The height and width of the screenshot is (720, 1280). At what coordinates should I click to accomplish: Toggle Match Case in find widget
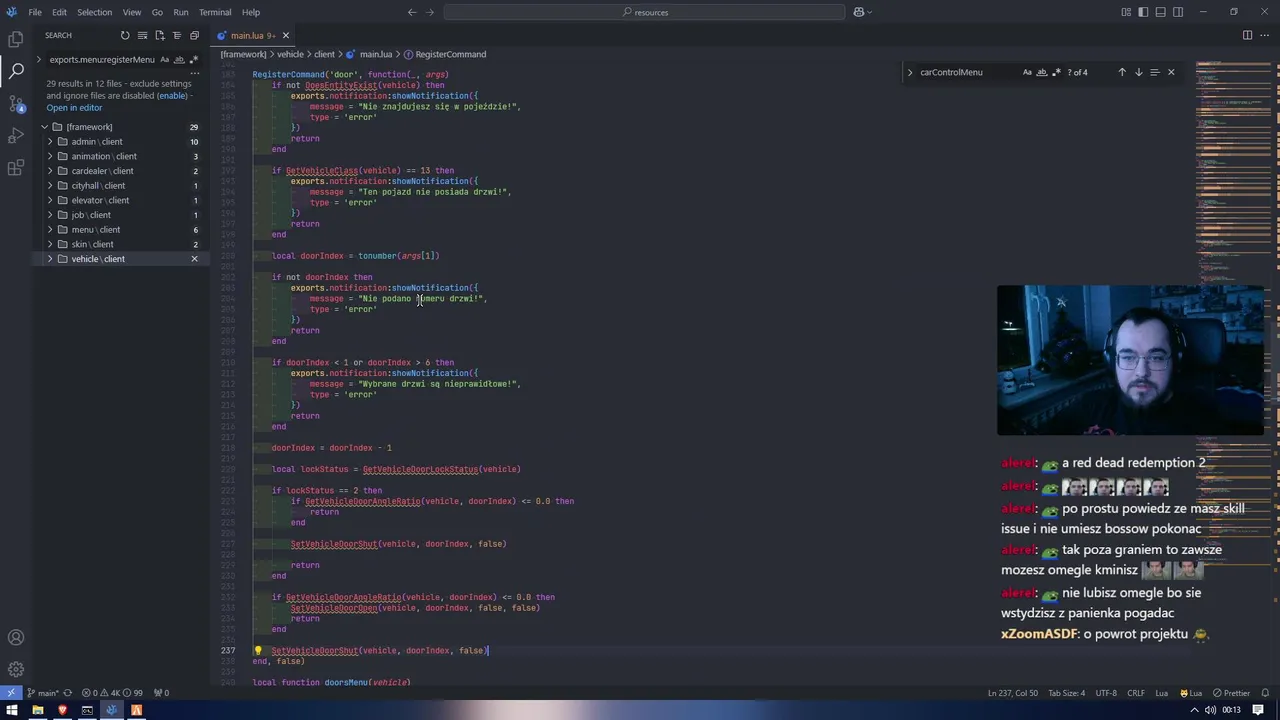point(1027,72)
